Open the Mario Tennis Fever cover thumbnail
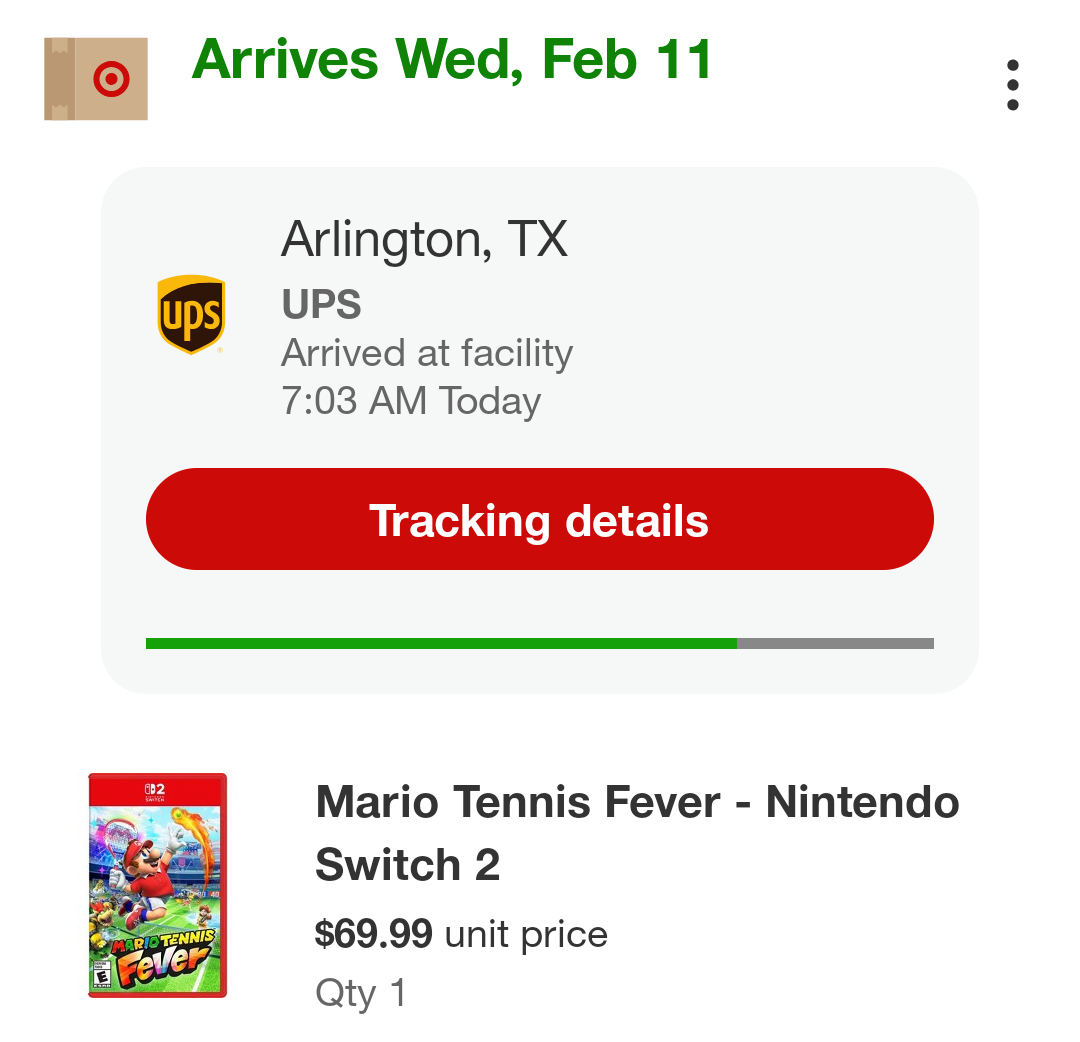Viewport: 1080px width, 1042px height. tap(157, 885)
